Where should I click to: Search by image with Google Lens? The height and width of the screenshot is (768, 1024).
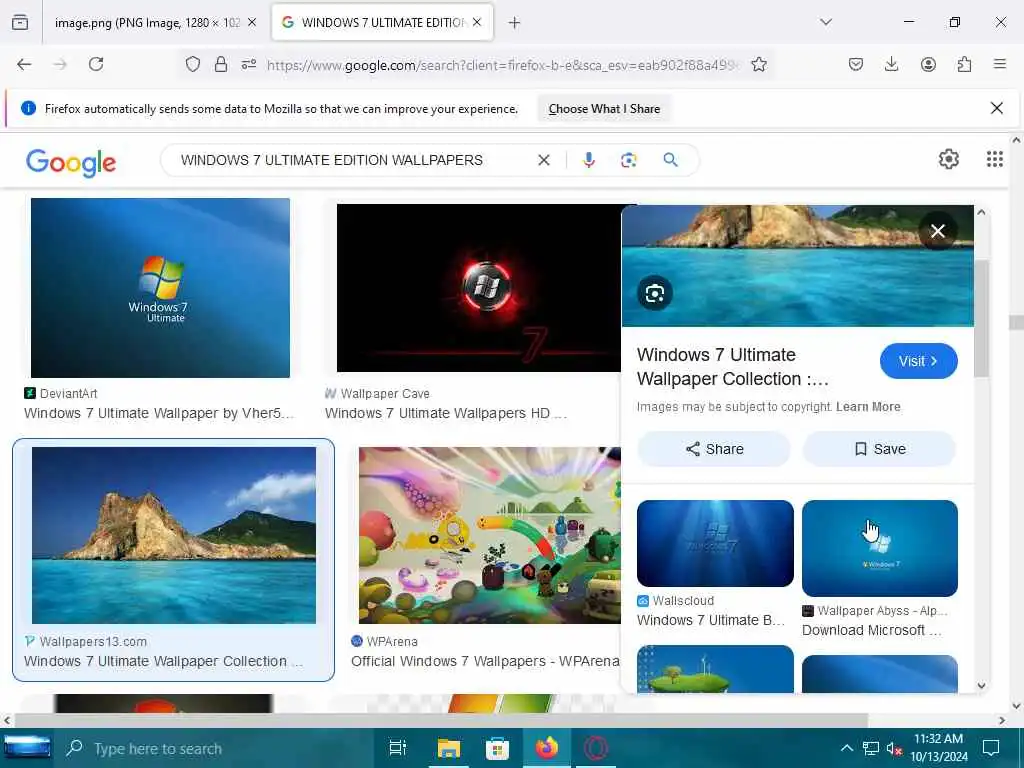[x=628, y=160]
